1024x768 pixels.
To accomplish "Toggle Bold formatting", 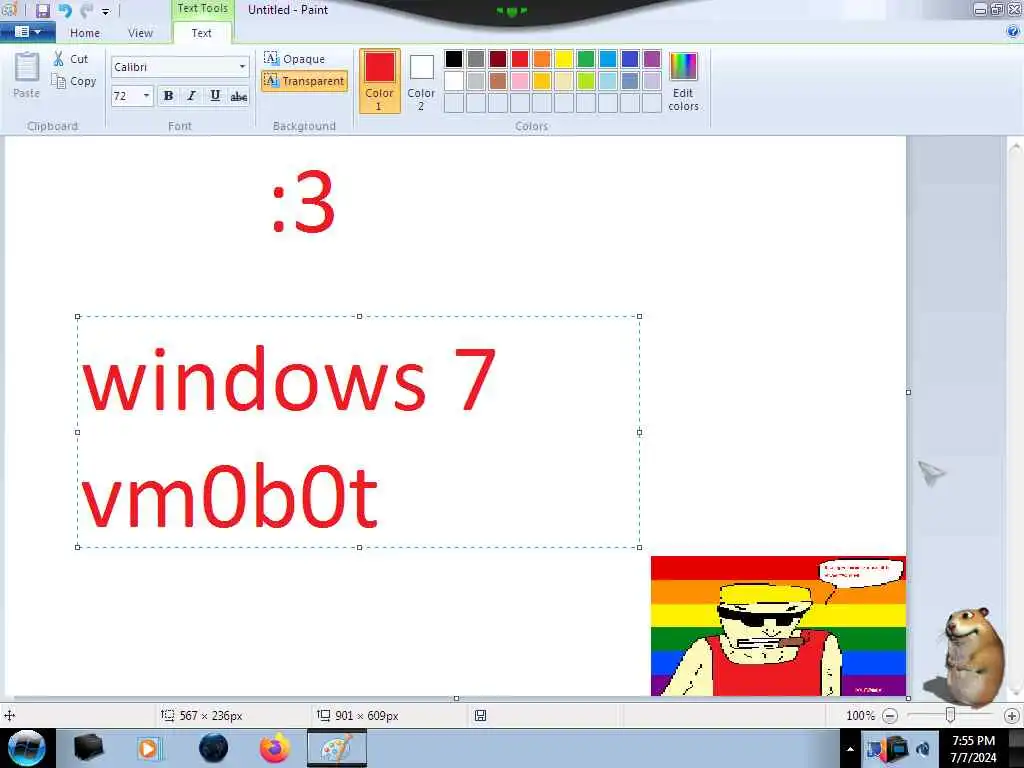I will (x=168, y=96).
